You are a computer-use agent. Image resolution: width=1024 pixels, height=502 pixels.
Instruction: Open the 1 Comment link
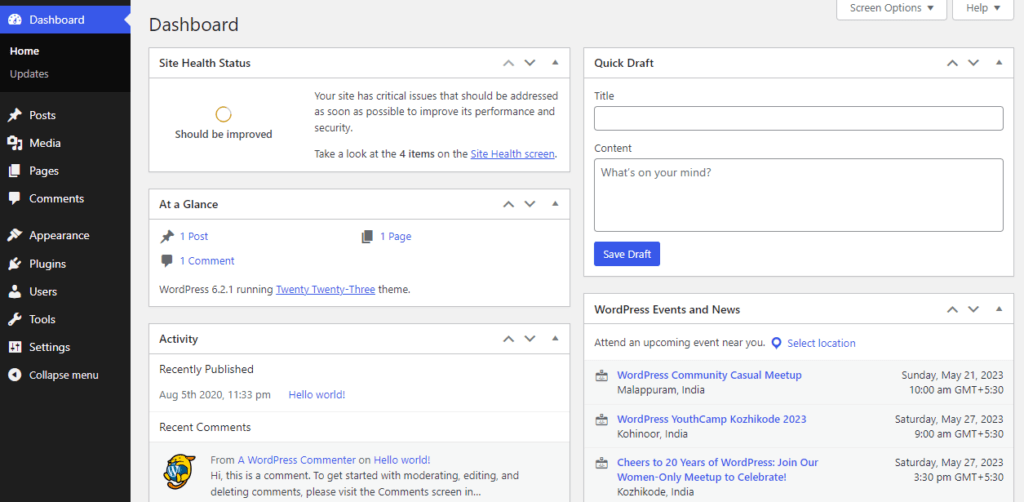(x=207, y=261)
